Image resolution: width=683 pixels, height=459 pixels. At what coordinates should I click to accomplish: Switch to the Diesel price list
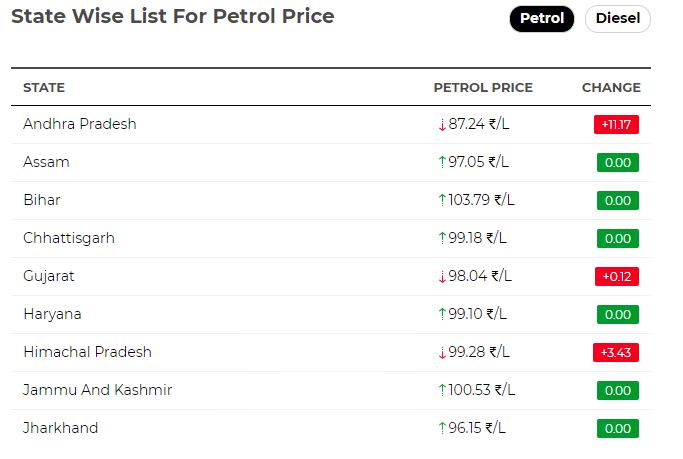pyautogui.click(x=617, y=19)
